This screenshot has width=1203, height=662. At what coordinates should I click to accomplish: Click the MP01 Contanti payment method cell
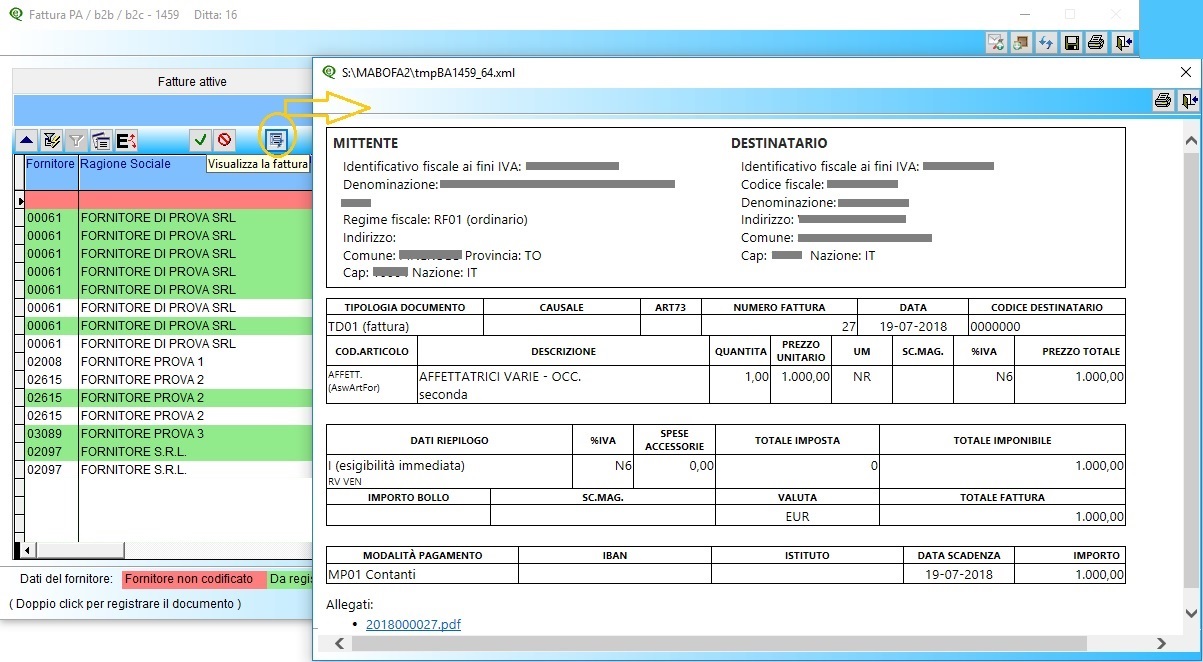[422, 575]
